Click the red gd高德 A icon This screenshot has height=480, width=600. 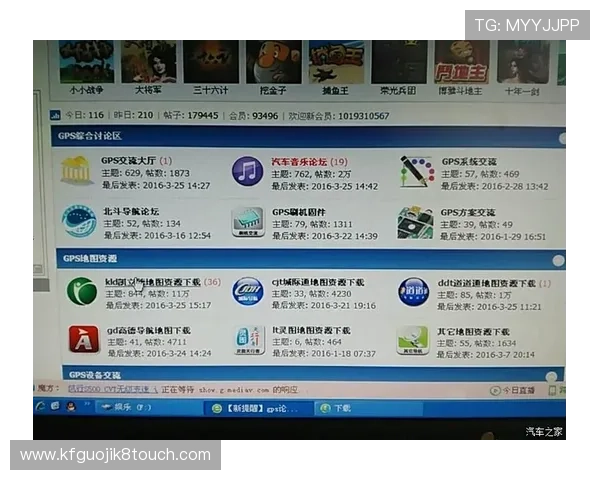[x=83, y=339]
